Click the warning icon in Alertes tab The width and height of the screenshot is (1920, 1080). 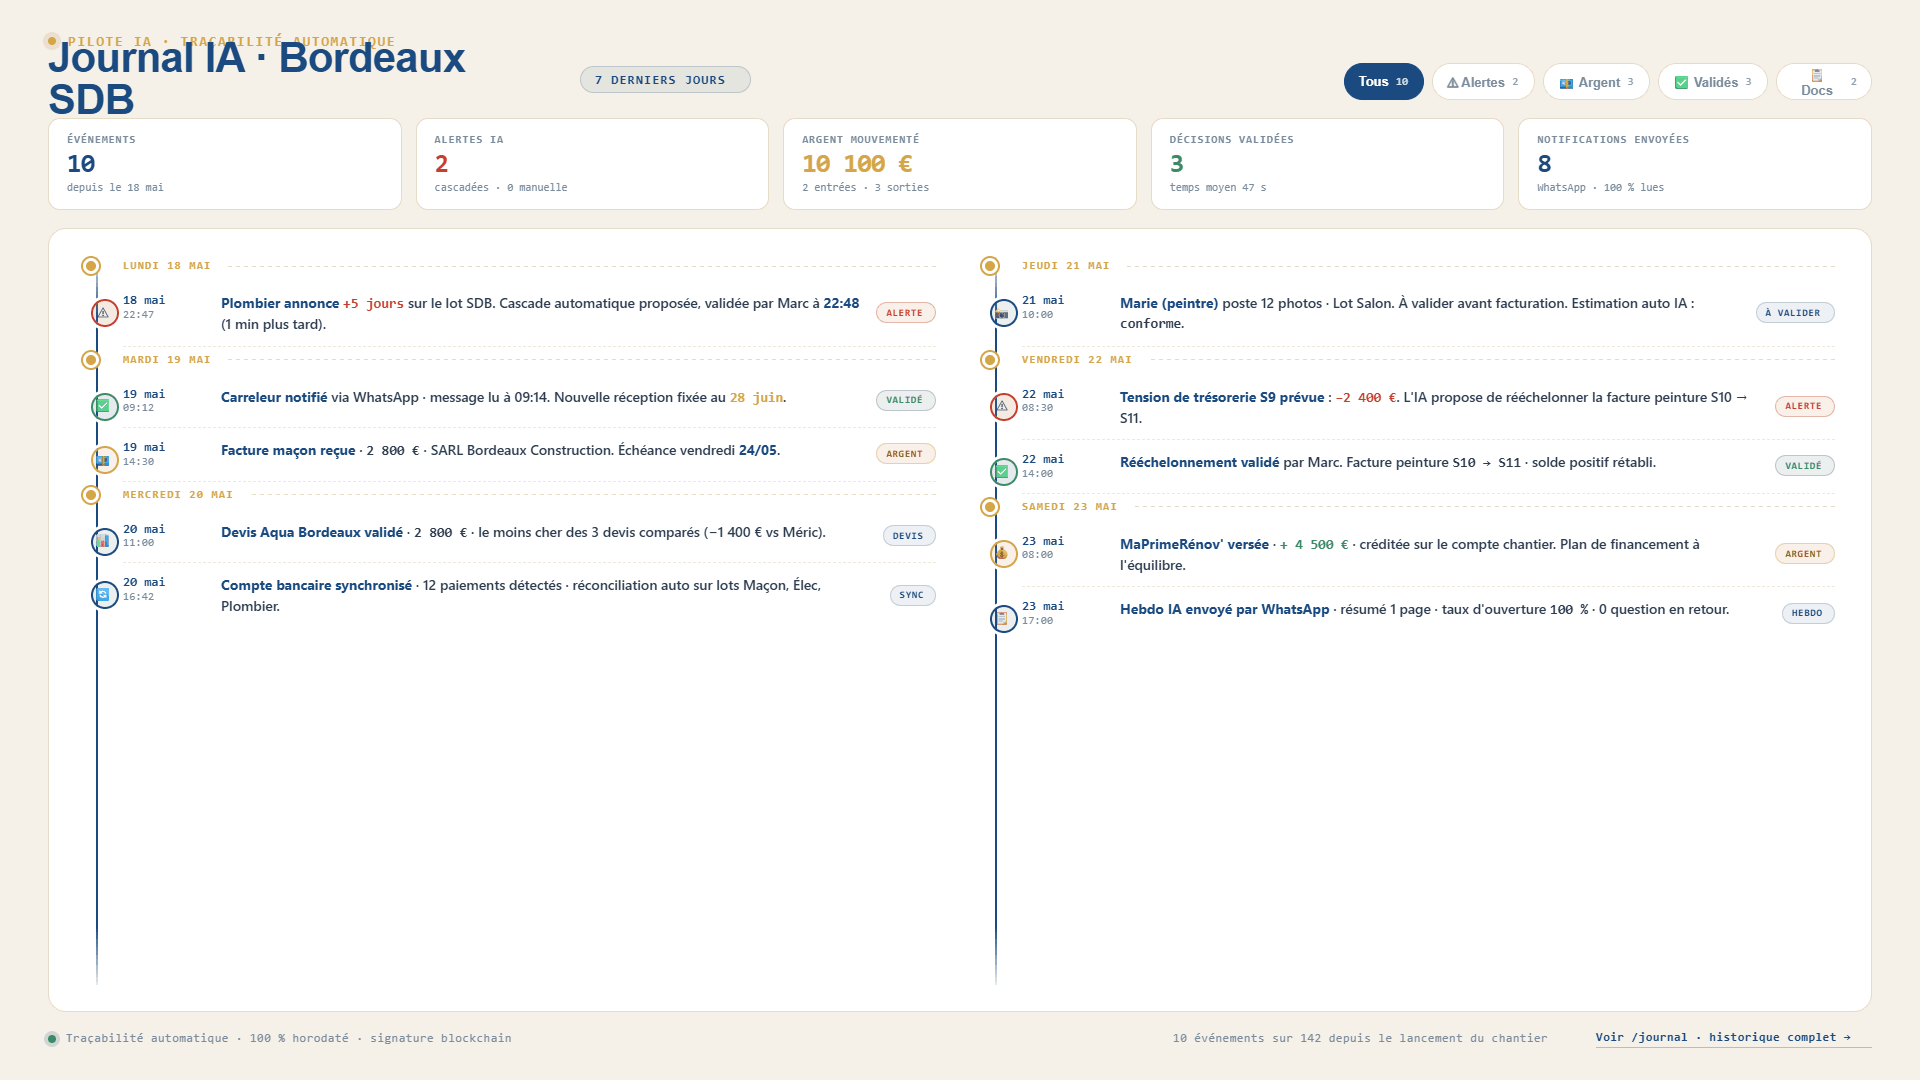pos(1452,83)
